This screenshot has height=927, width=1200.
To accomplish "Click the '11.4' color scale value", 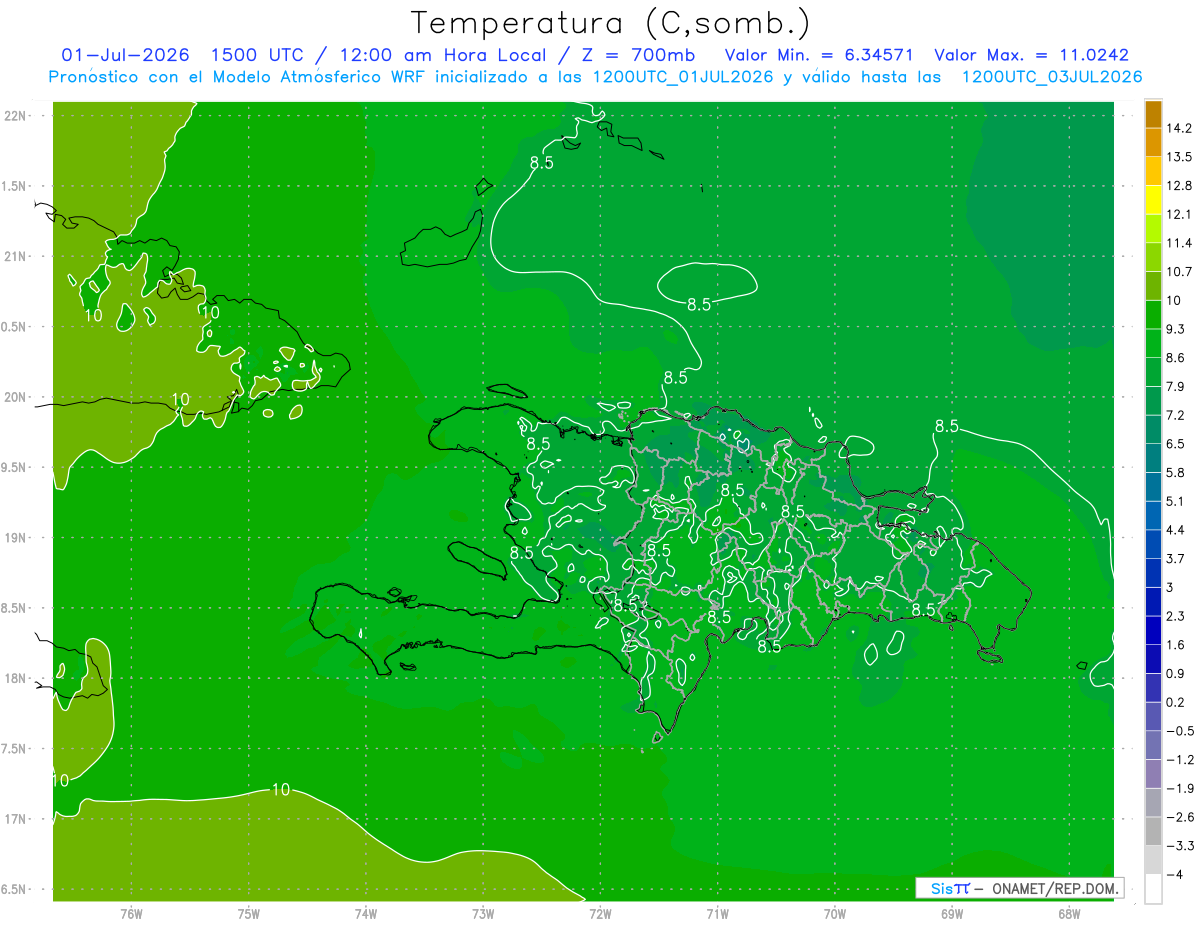I will click(1179, 243).
